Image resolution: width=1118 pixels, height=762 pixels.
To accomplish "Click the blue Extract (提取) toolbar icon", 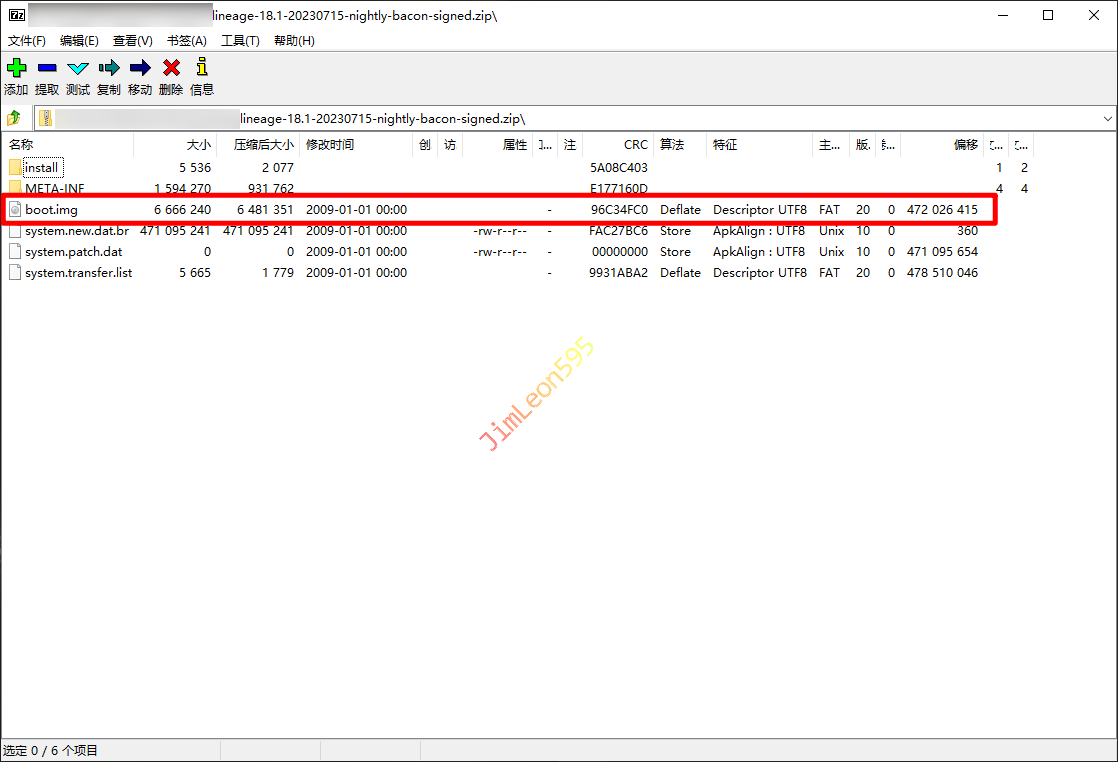I will coord(47,68).
